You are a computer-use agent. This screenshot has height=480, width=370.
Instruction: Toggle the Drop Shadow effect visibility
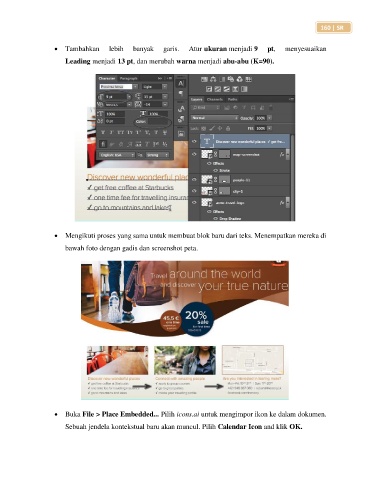(215, 219)
